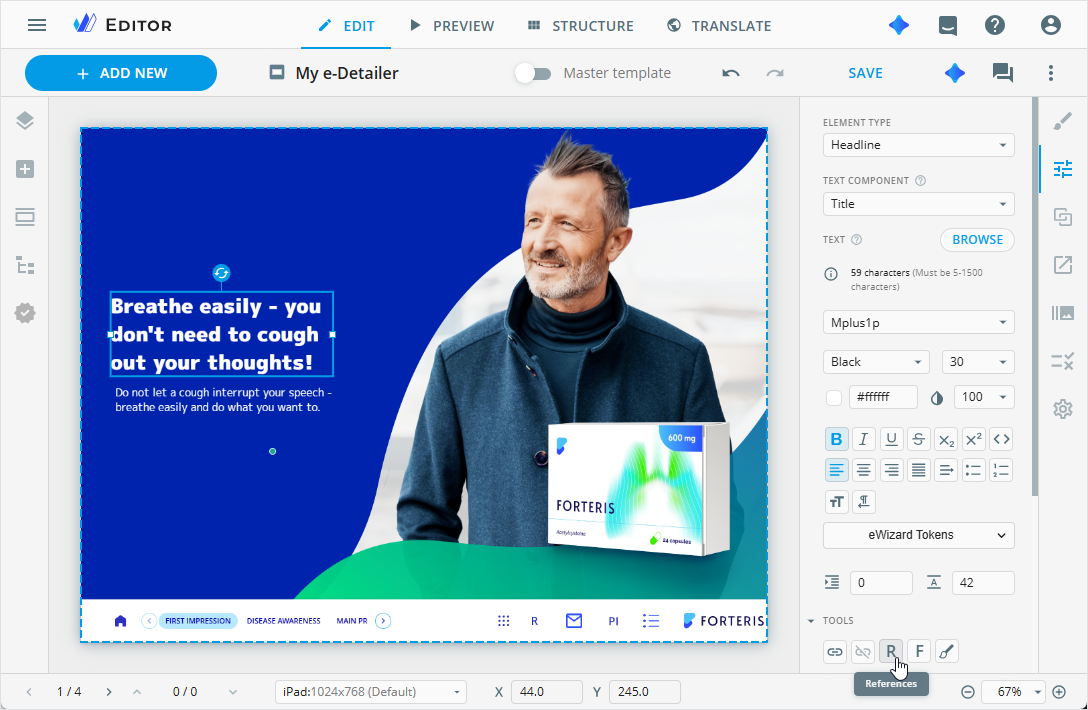The height and width of the screenshot is (710, 1088).
Task: Toggle Italic formatting
Action: point(863,439)
